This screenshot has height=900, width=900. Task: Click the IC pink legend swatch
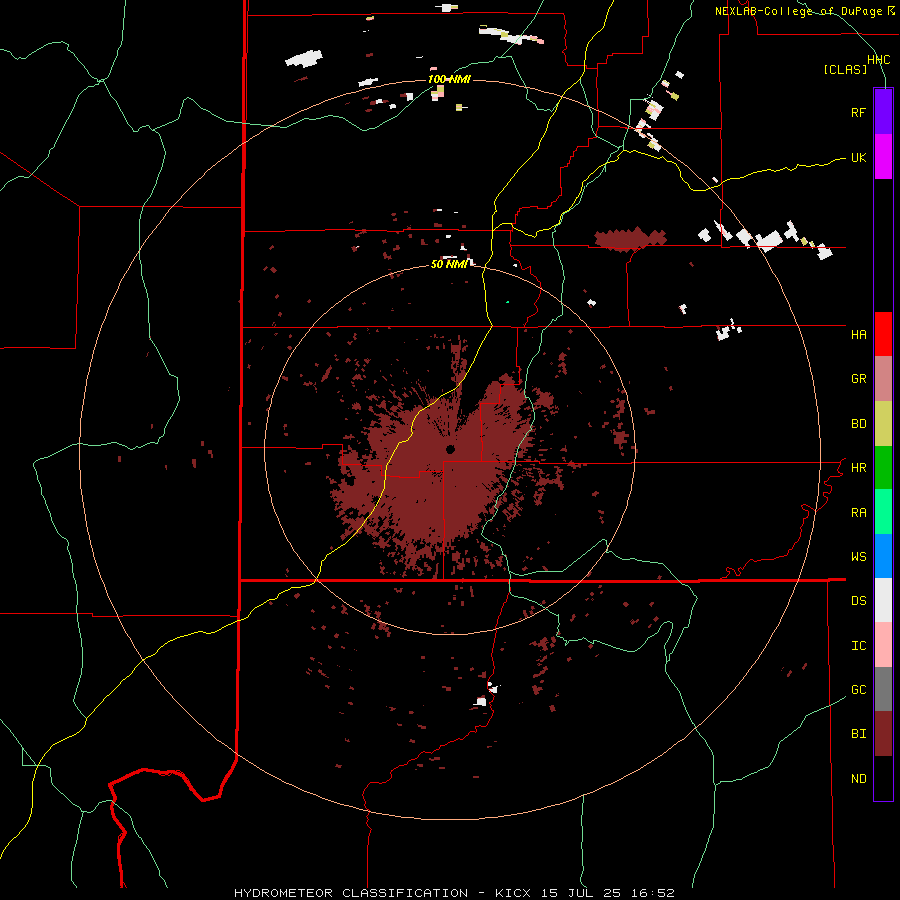tap(883, 645)
